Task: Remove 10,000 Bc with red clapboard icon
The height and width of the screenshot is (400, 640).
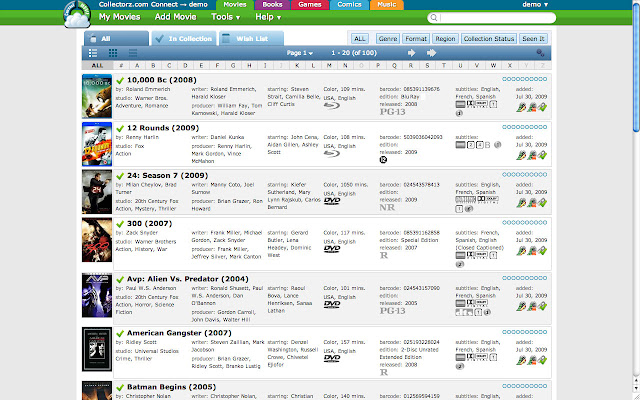Action: pos(532,107)
